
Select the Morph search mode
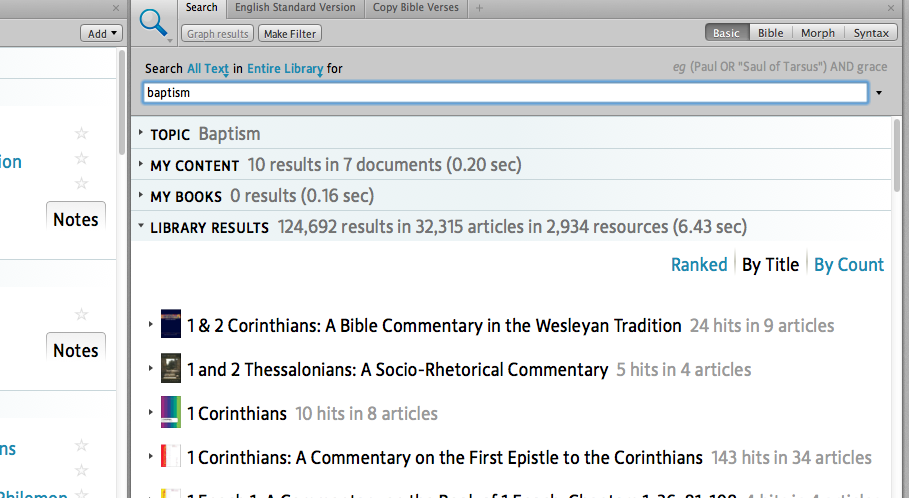click(x=817, y=33)
